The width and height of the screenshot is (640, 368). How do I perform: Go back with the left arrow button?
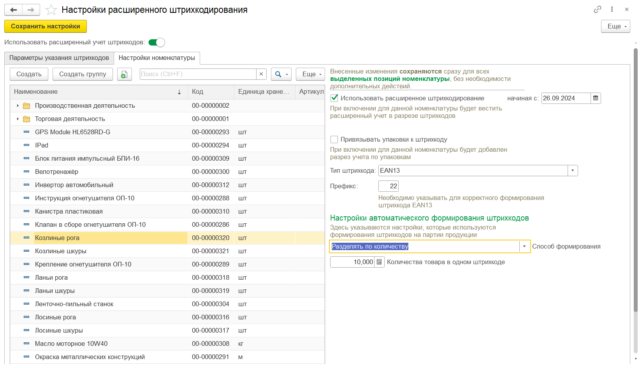point(13,10)
